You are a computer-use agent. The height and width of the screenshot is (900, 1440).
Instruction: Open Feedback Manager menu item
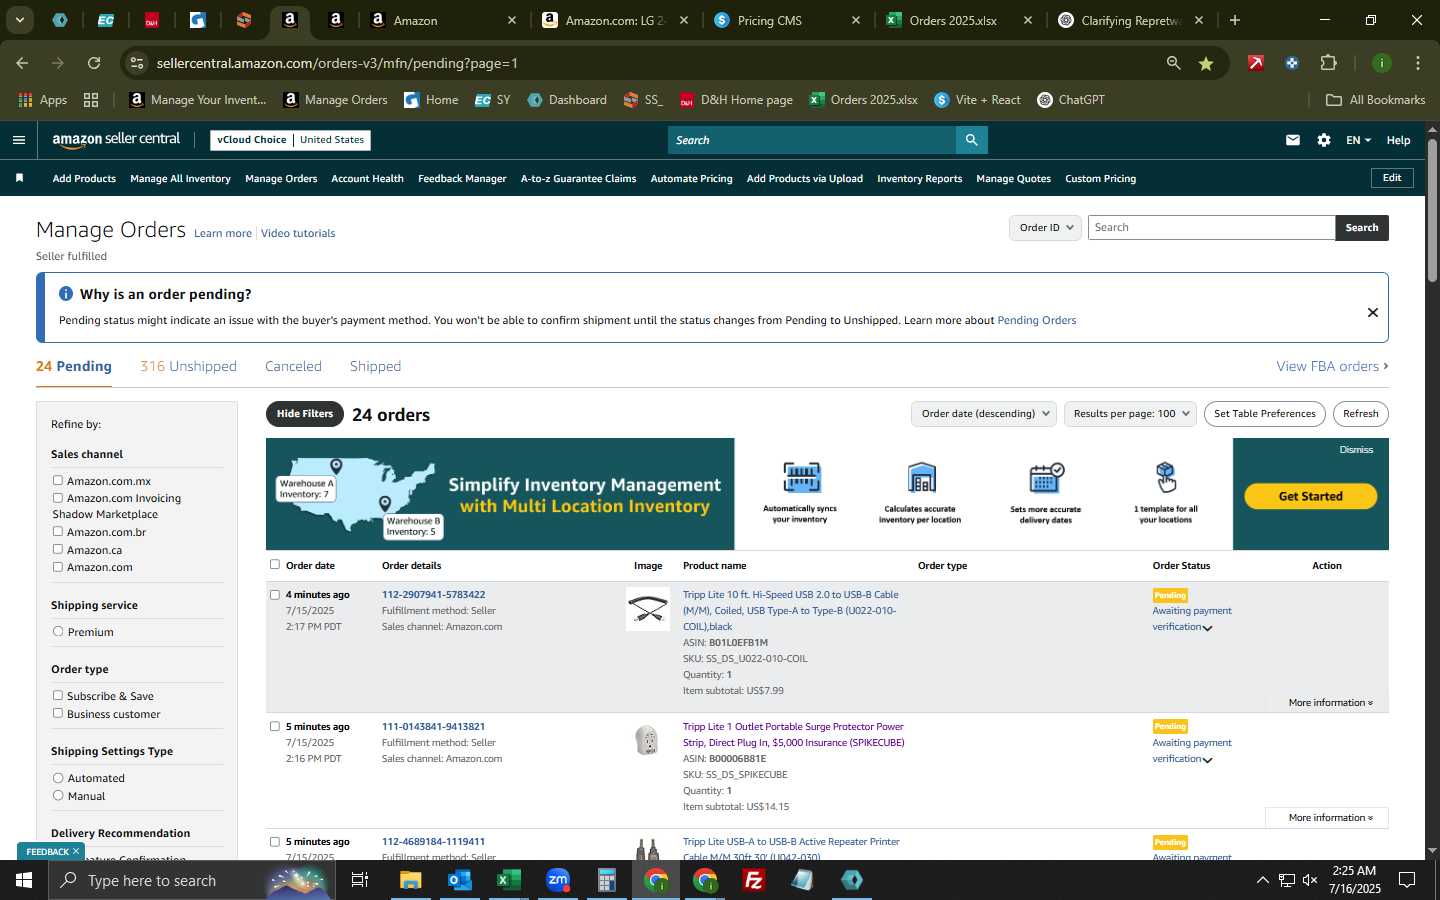[462, 179]
